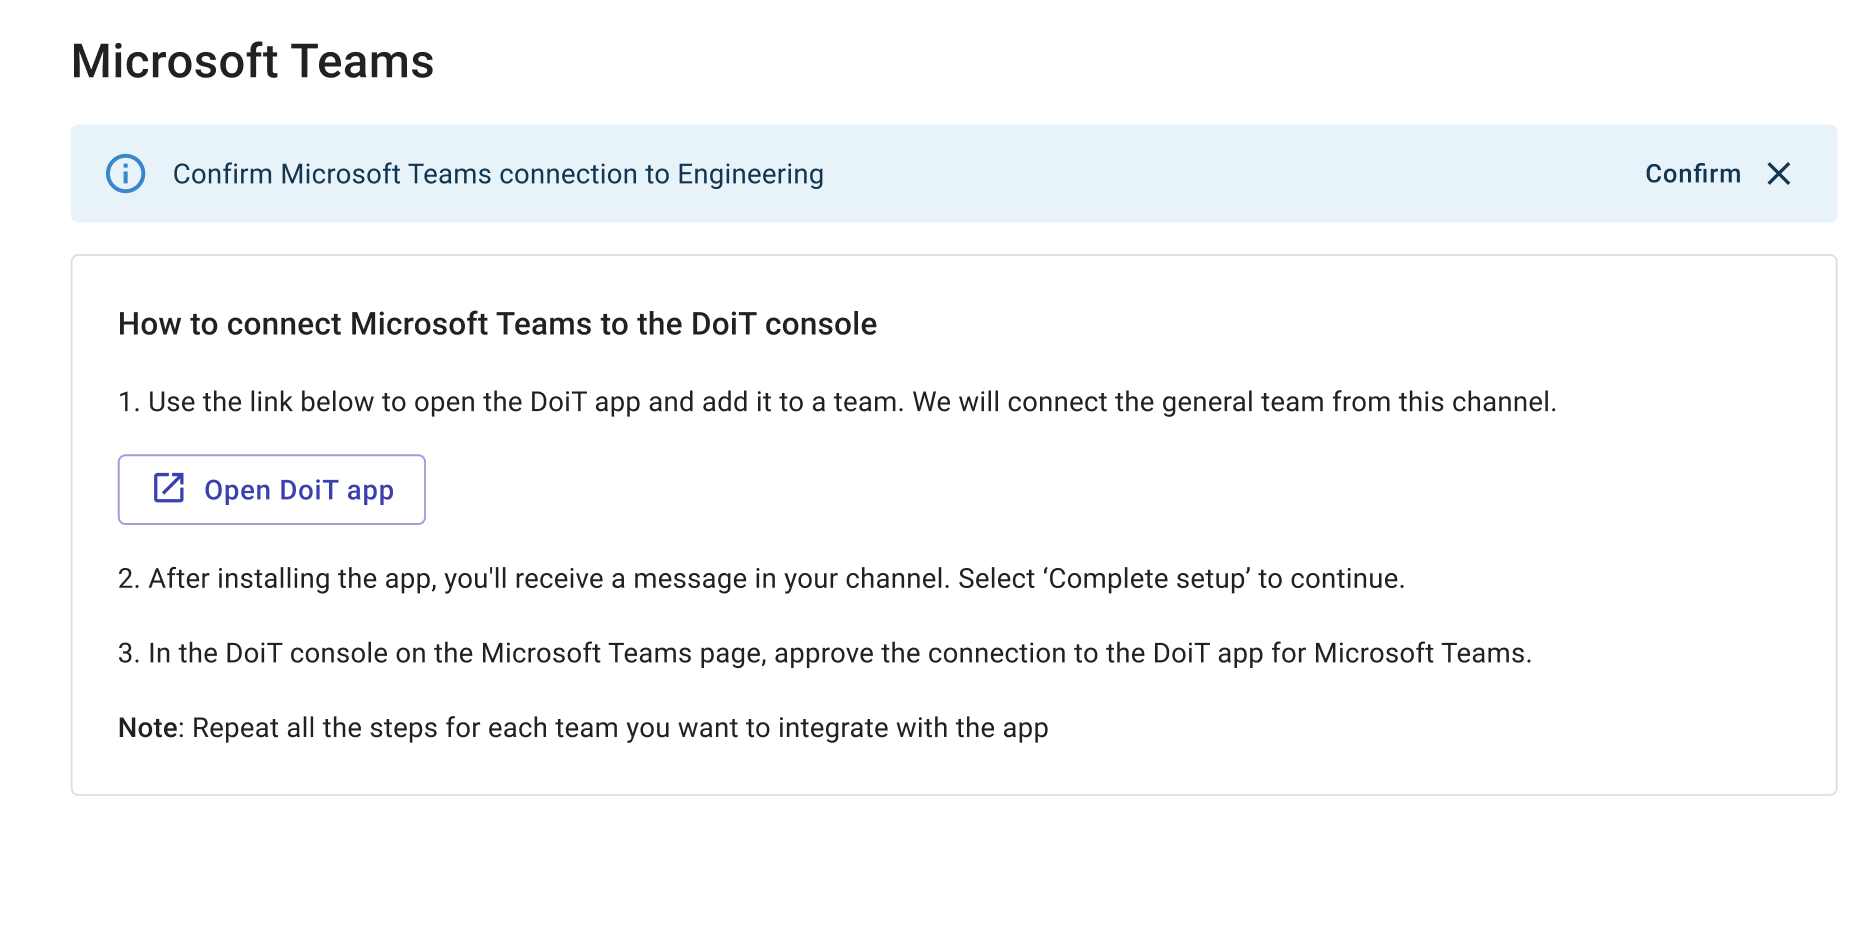Screen dimensions: 1854x938
Task: Confirm the Microsoft Teams connection to Engineering
Action: tap(1692, 174)
